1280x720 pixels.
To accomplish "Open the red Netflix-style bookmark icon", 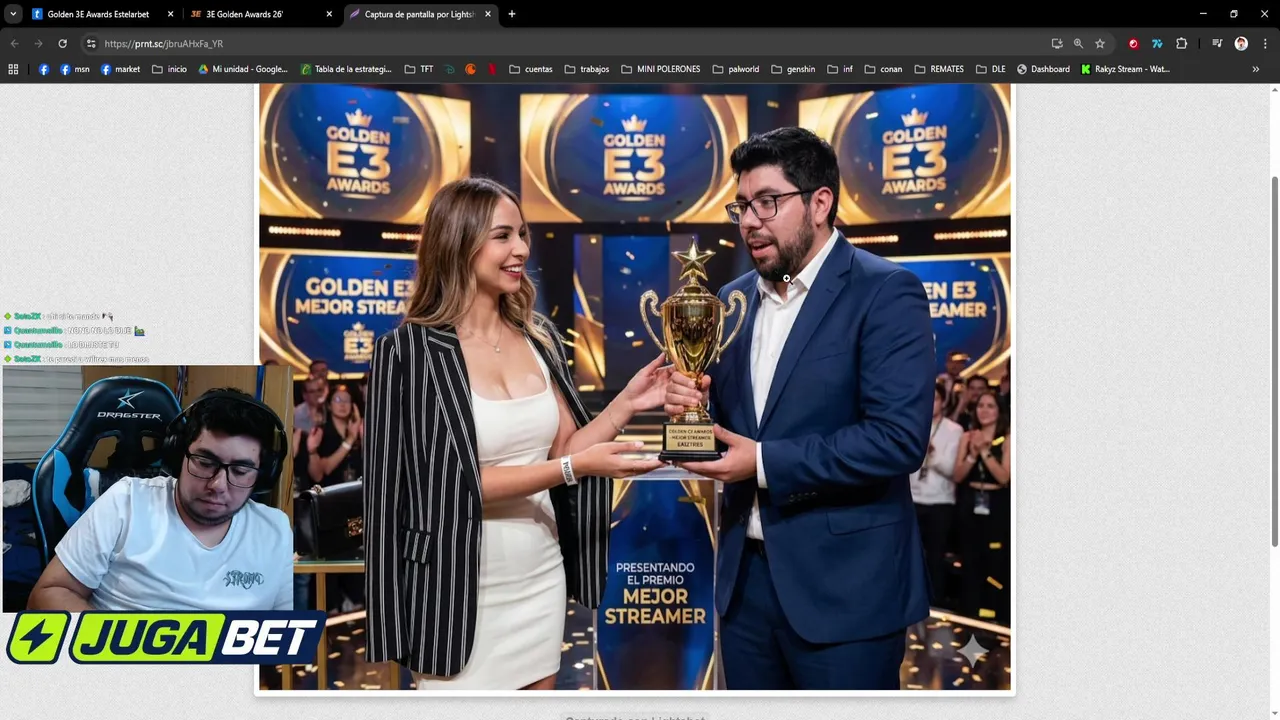I will 492,69.
